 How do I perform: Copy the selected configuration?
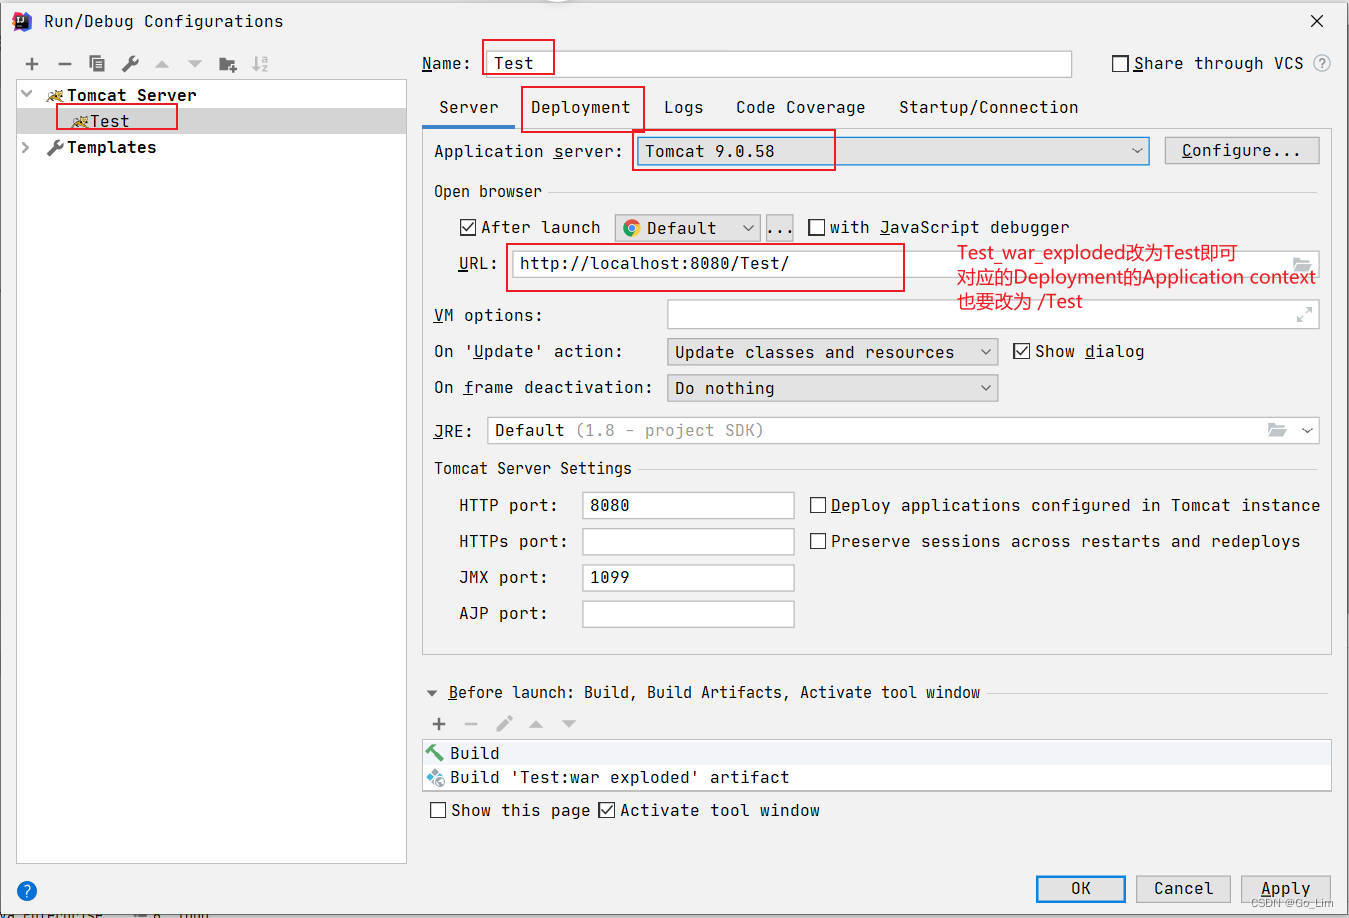tap(97, 64)
